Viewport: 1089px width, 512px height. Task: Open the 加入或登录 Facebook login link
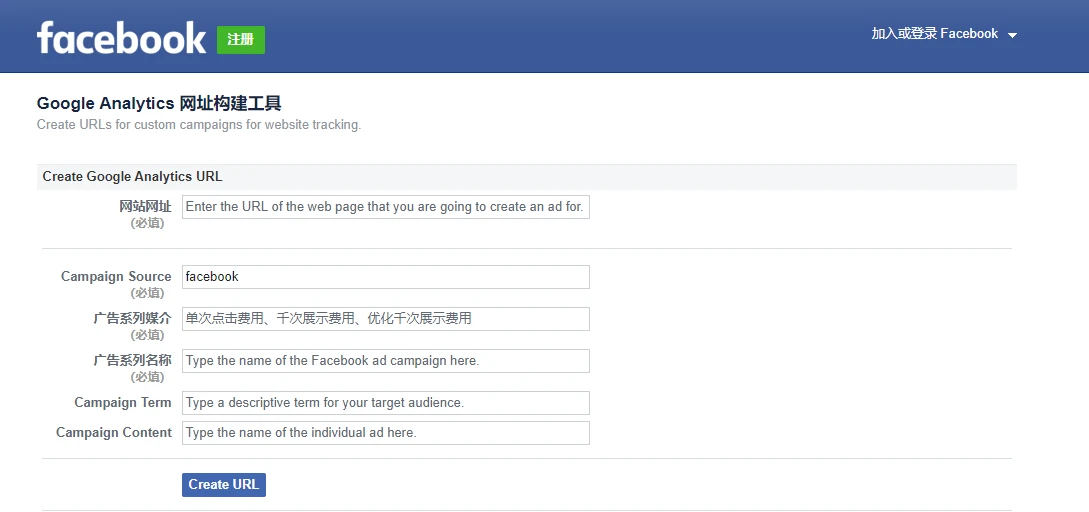[934, 34]
